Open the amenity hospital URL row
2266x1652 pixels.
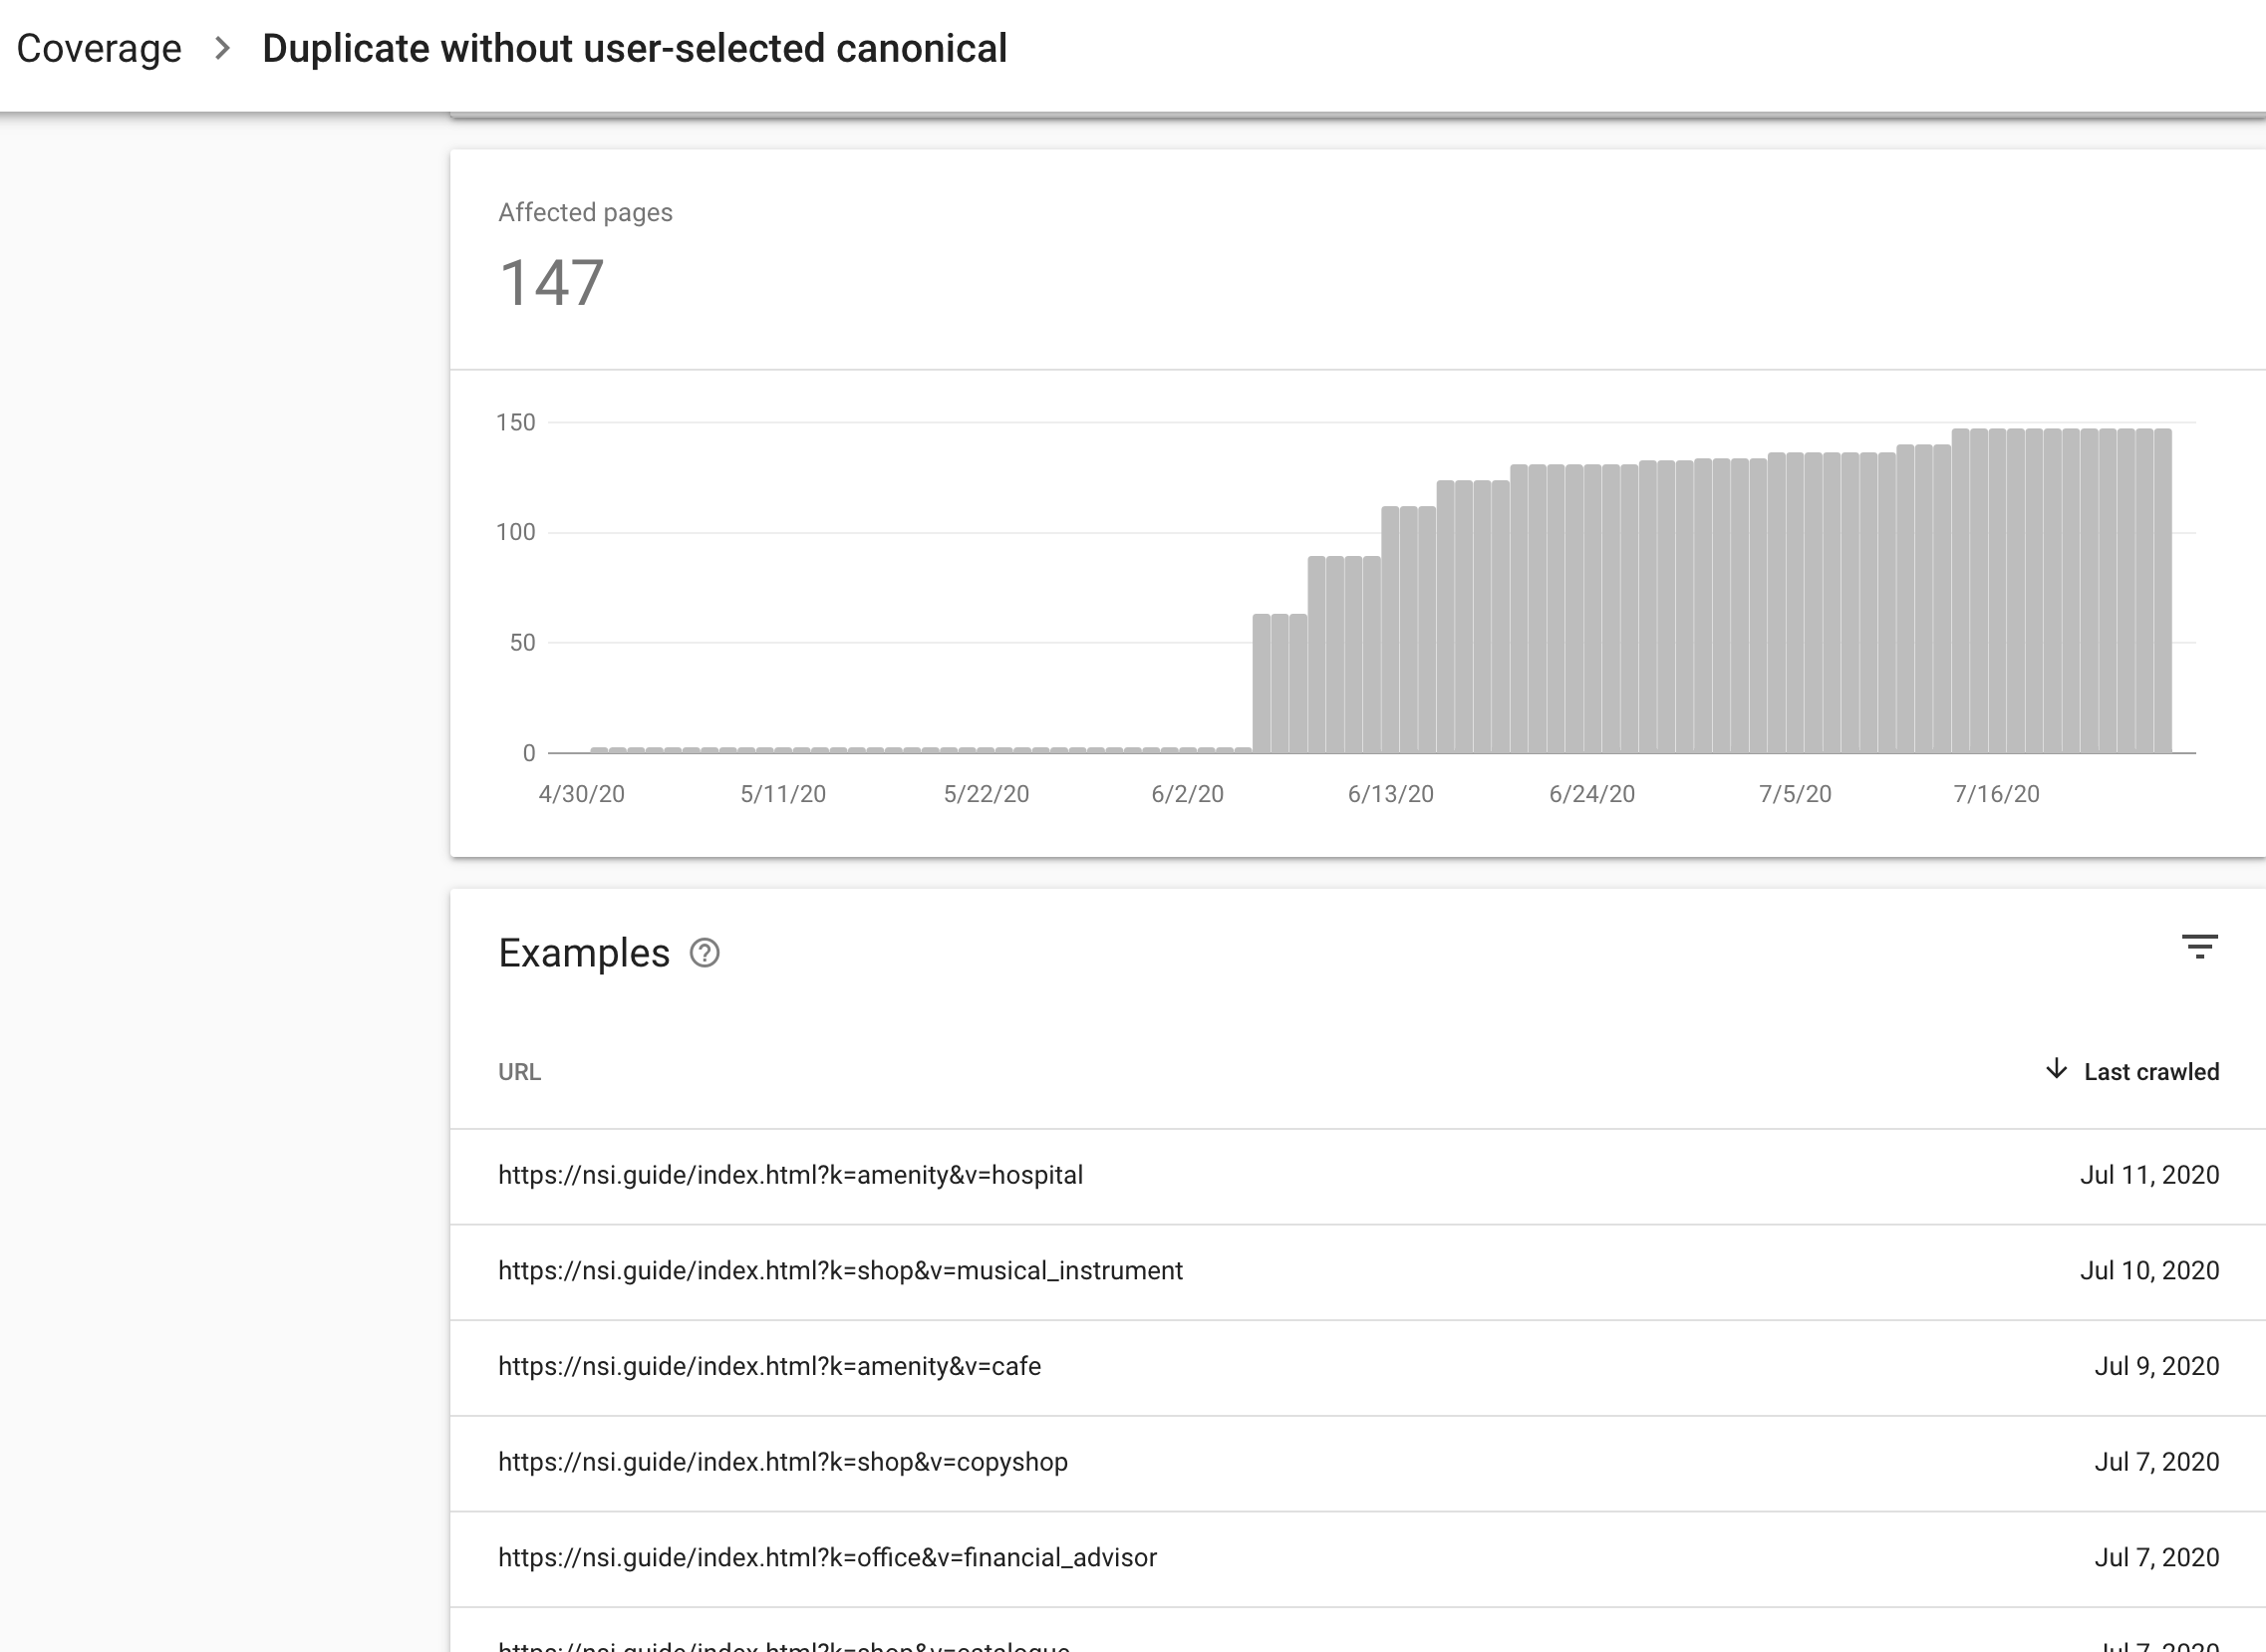(x=790, y=1175)
